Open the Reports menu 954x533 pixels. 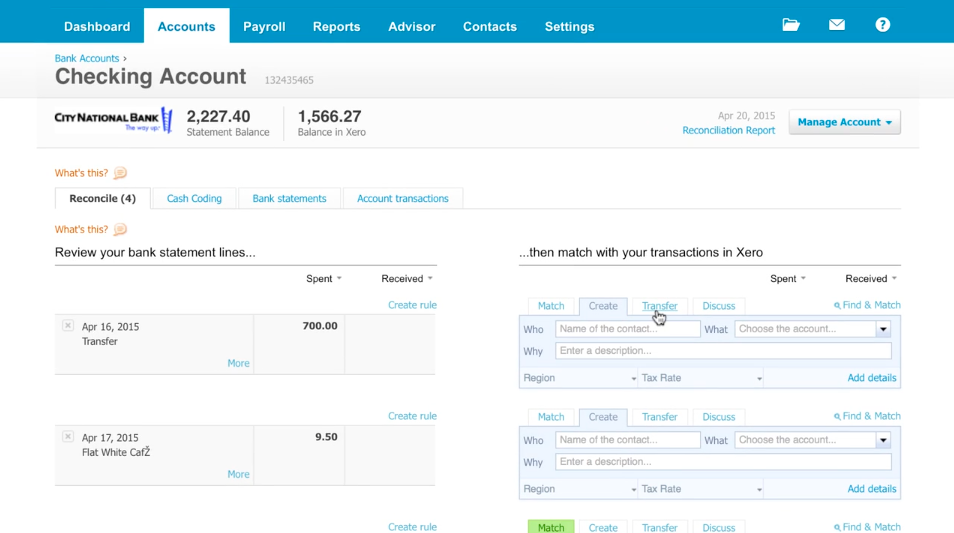pyautogui.click(x=336, y=27)
